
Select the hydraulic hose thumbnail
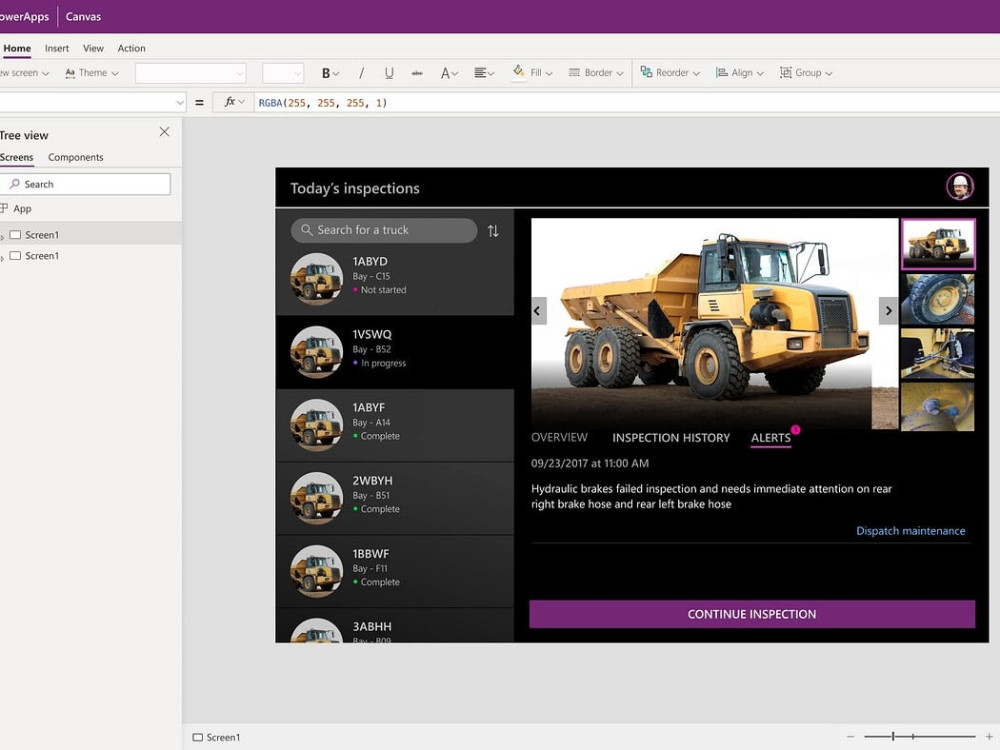[938, 353]
